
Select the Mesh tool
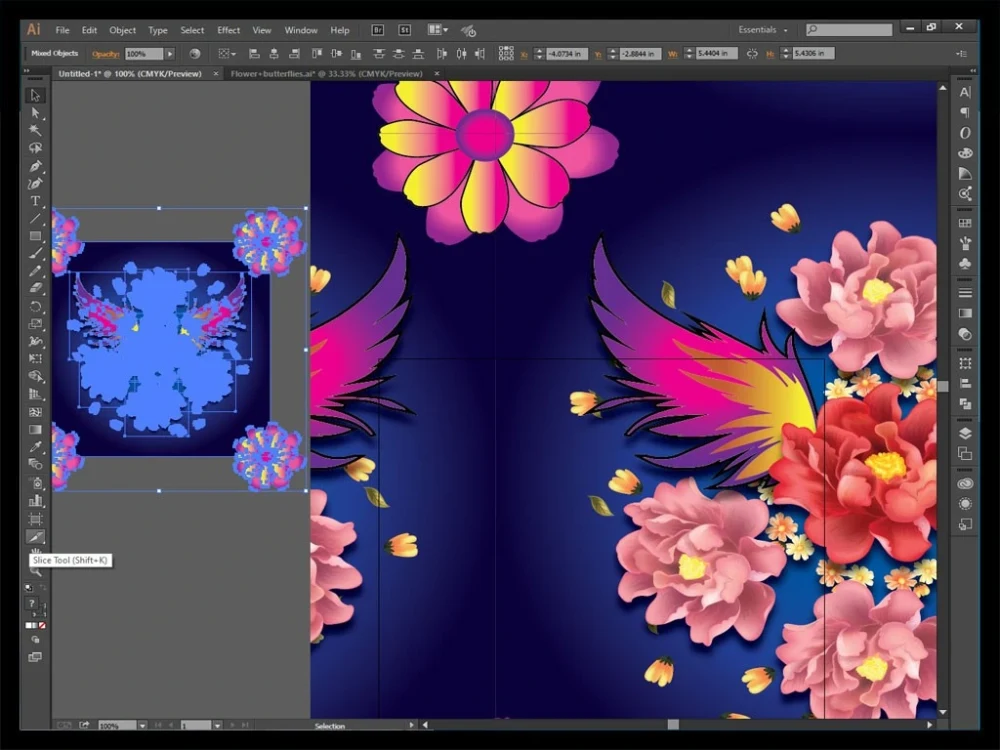[x=35, y=412]
